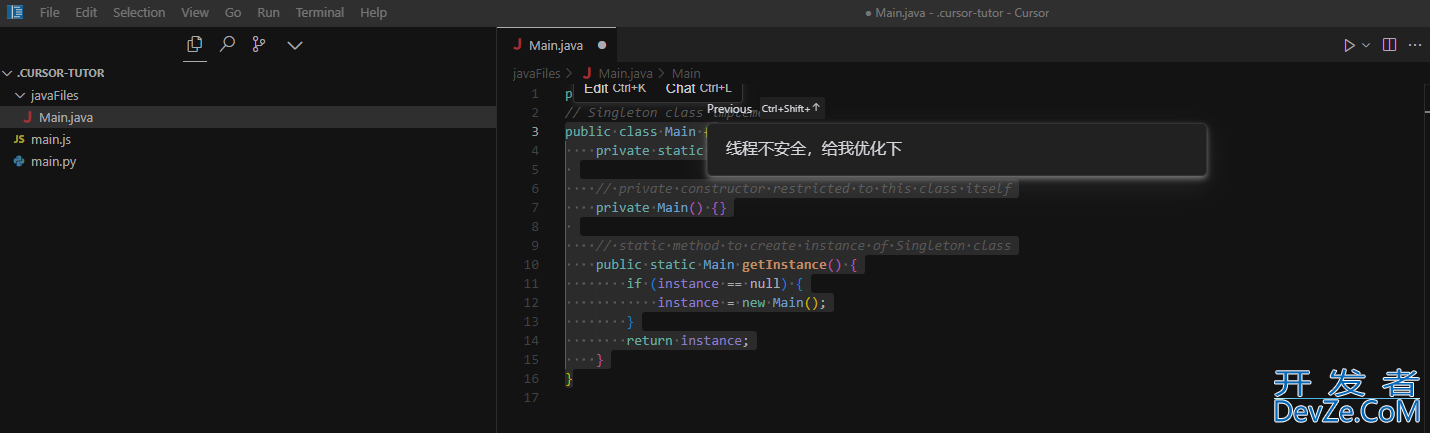The image size is (1430, 433).
Task: Open the File menu
Action: [x=50, y=13]
